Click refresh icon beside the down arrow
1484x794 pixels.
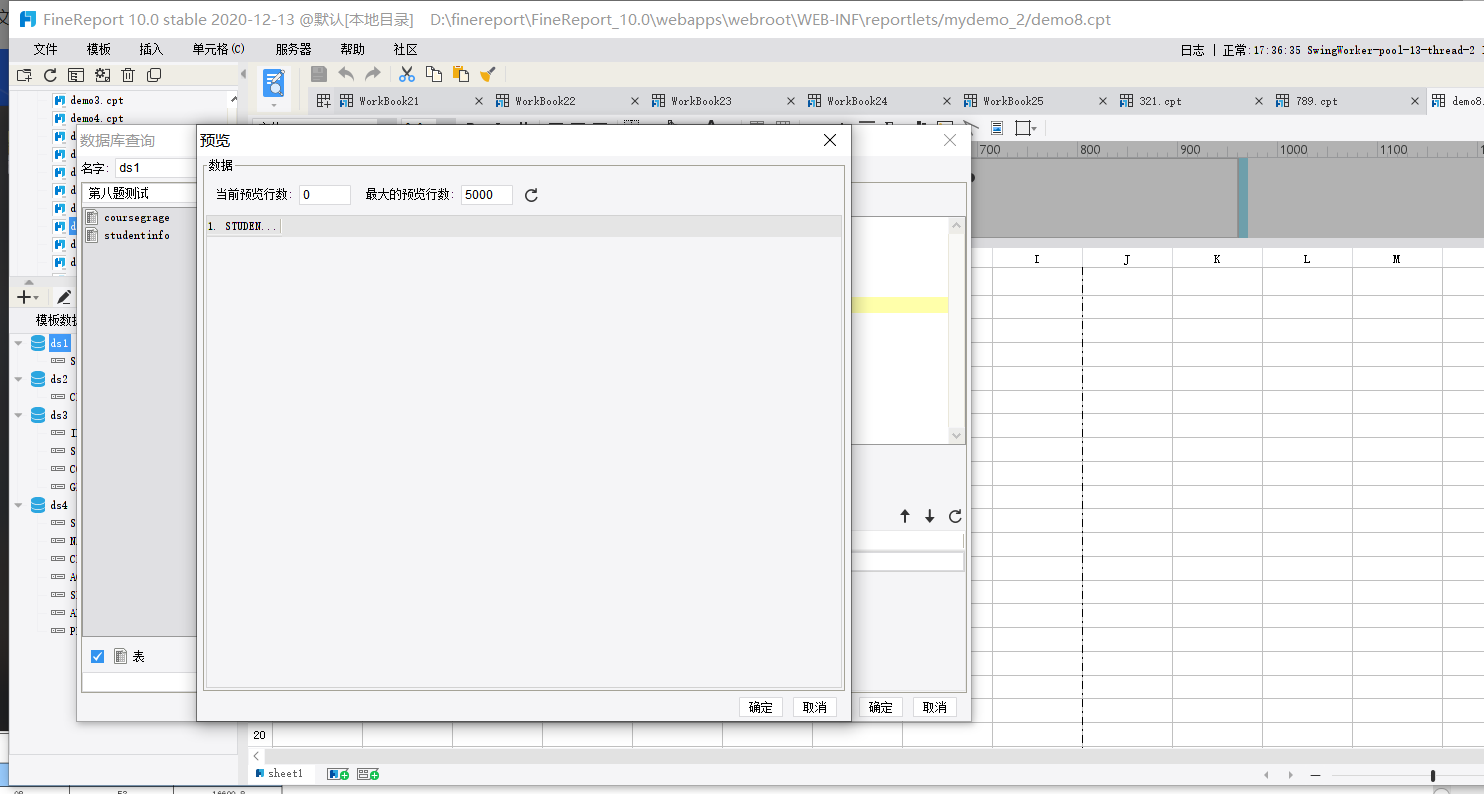(955, 516)
